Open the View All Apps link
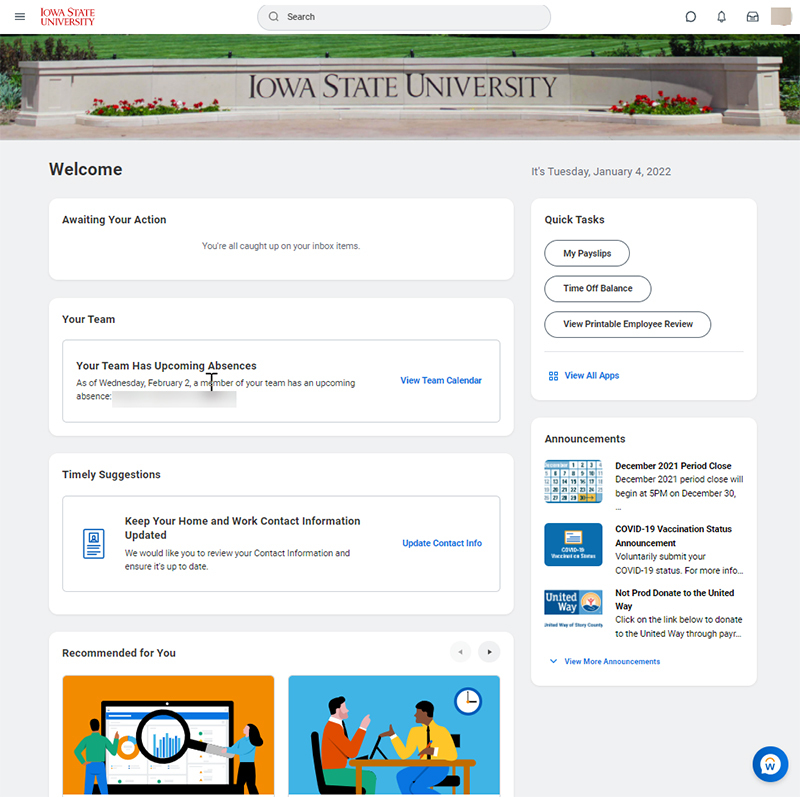800x797 pixels. (591, 376)
